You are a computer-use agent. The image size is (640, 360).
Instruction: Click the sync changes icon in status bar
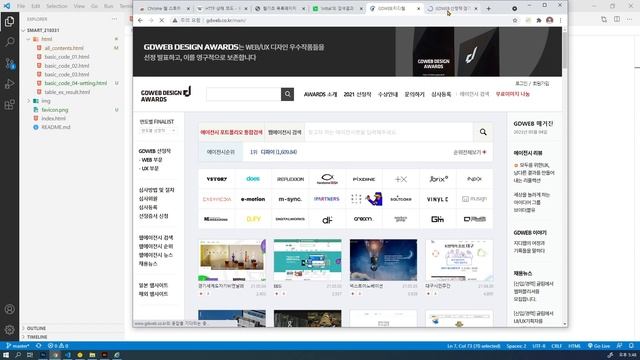click(x=38, y=346)
